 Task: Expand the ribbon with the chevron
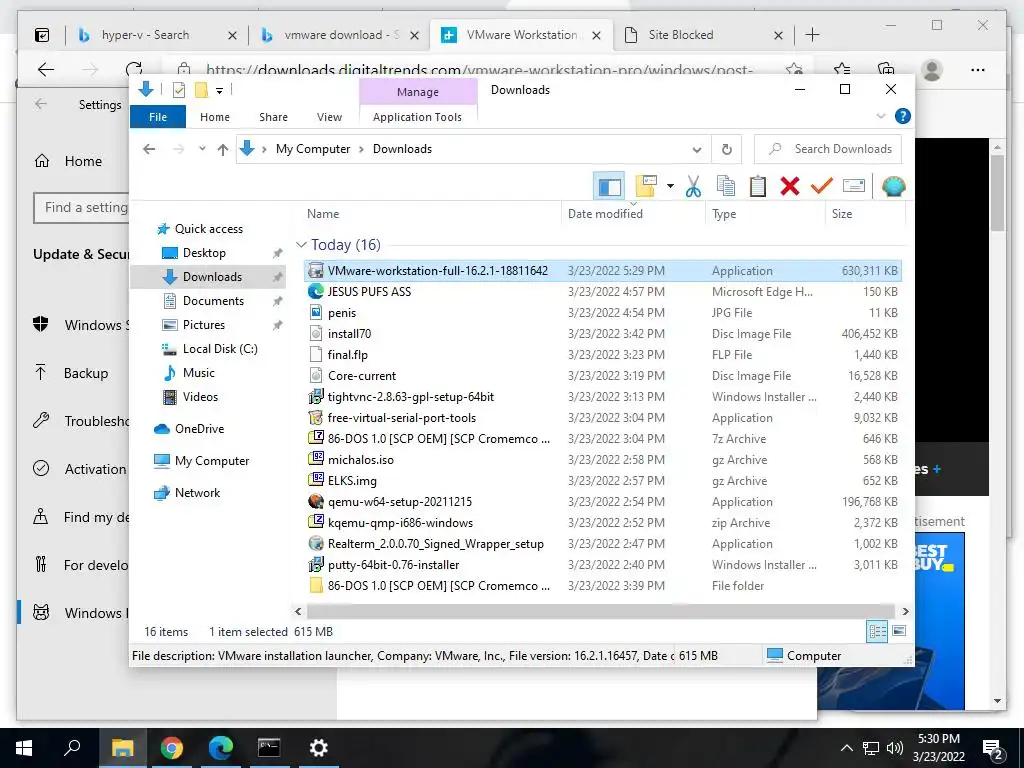(881, 116)
